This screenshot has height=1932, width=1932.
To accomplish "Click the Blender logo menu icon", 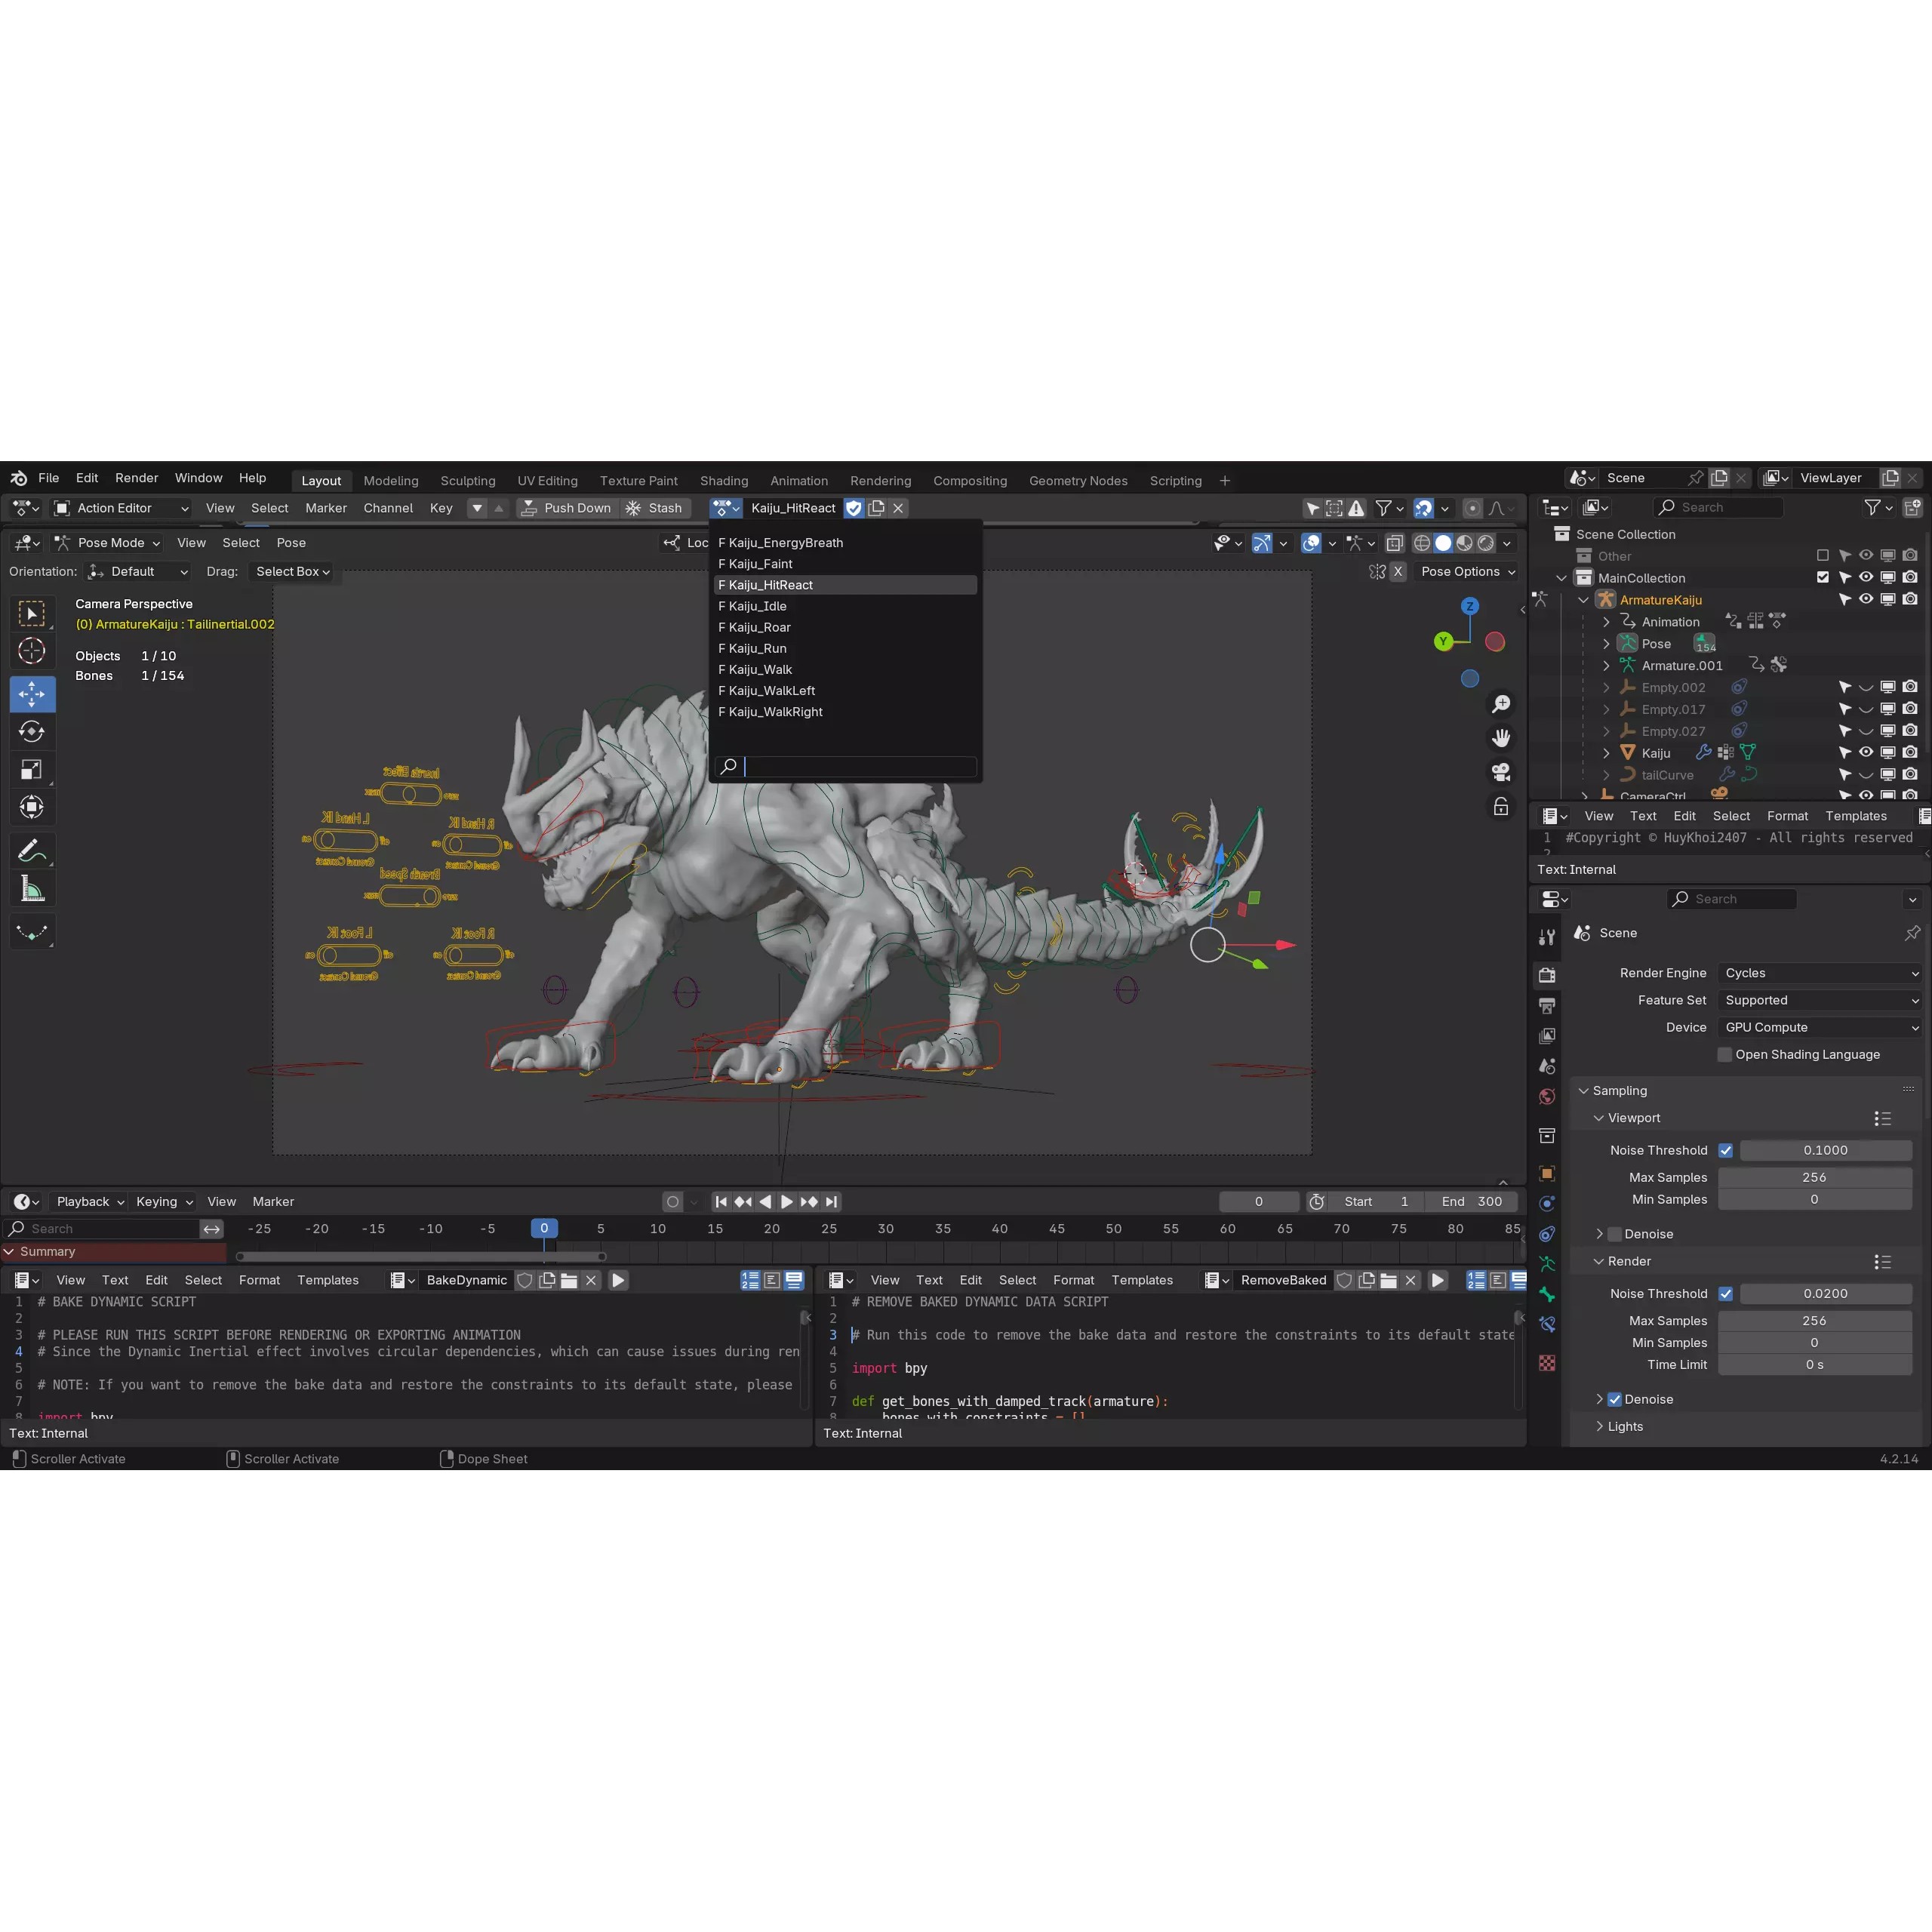I will (19, 478).
